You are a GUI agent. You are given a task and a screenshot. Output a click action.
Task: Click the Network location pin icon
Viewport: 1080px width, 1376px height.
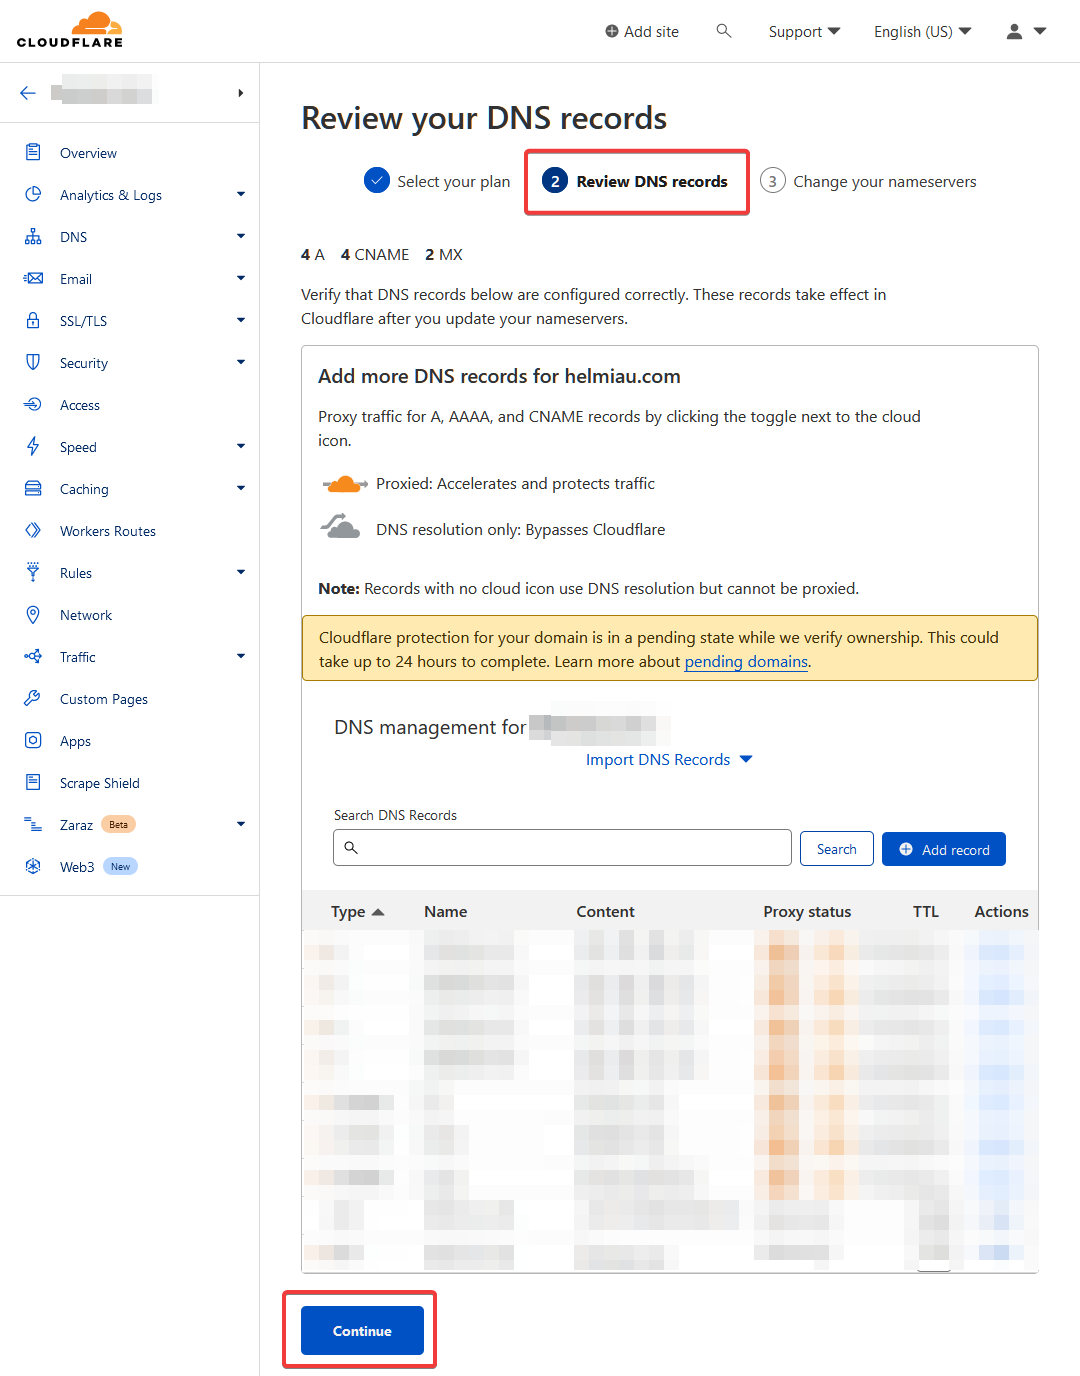pos(33,614)
